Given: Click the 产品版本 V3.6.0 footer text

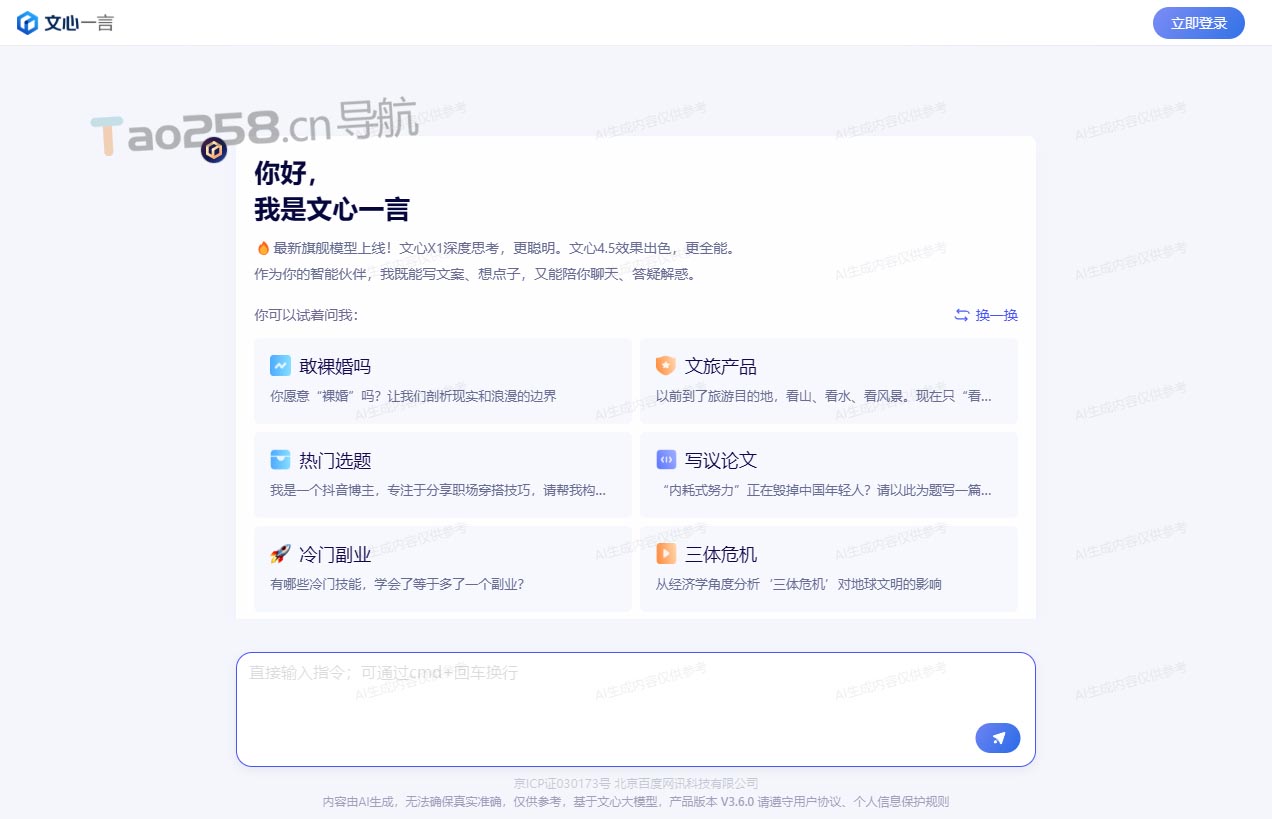Looking at the screenshot, I should (x=710, y=801).
